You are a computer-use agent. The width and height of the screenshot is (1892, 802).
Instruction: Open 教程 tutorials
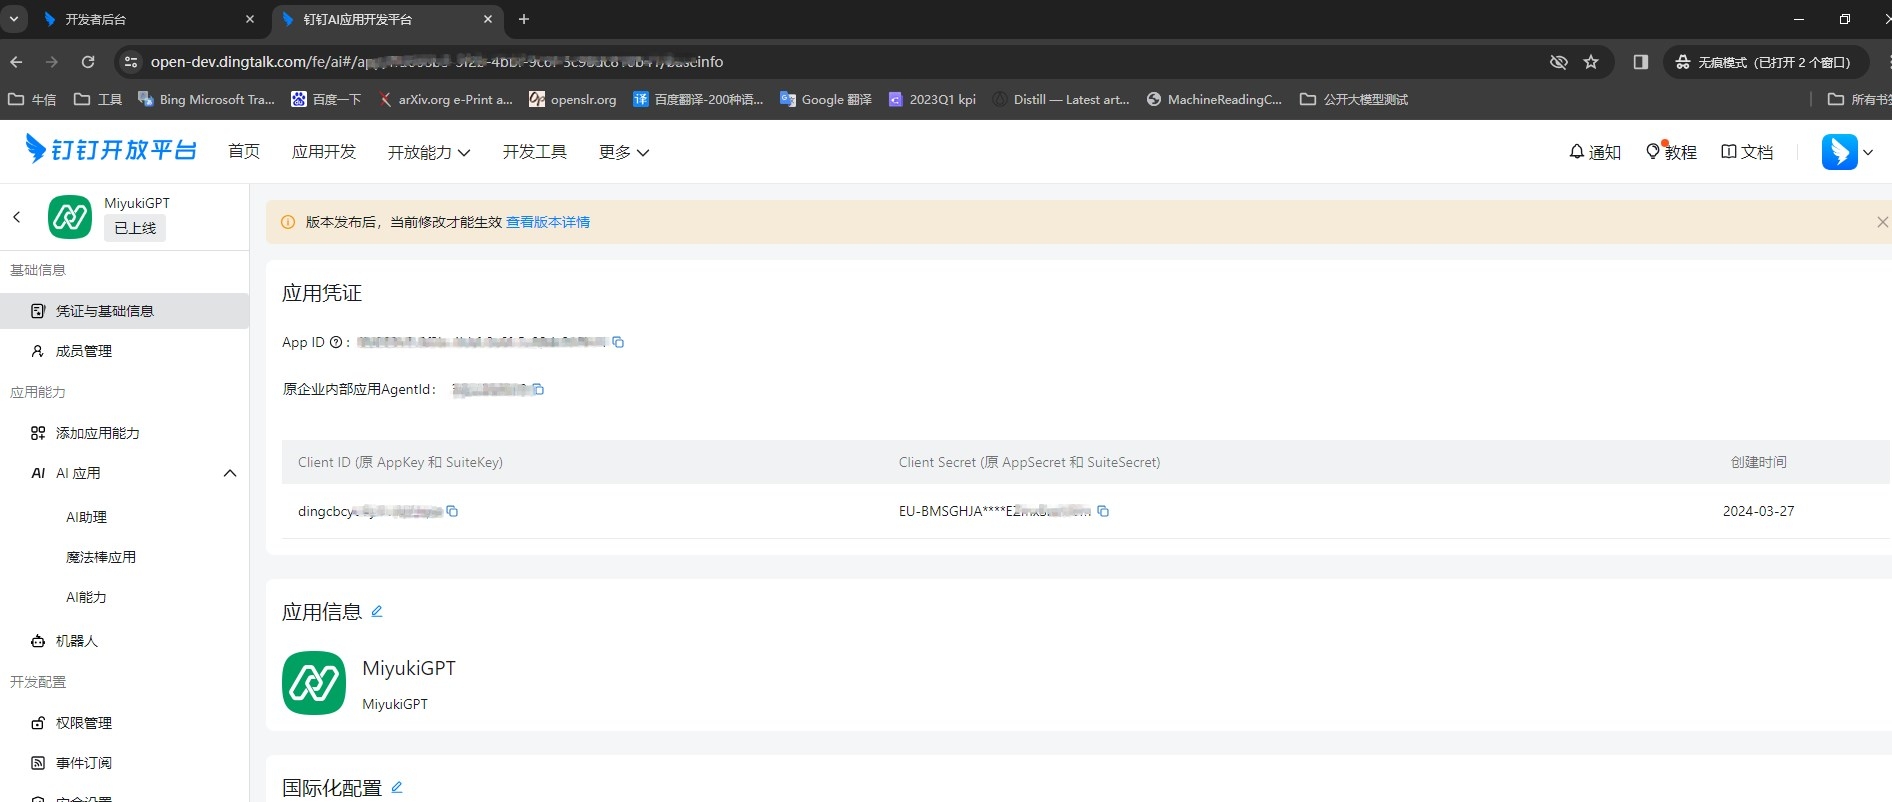(1671, 152)
